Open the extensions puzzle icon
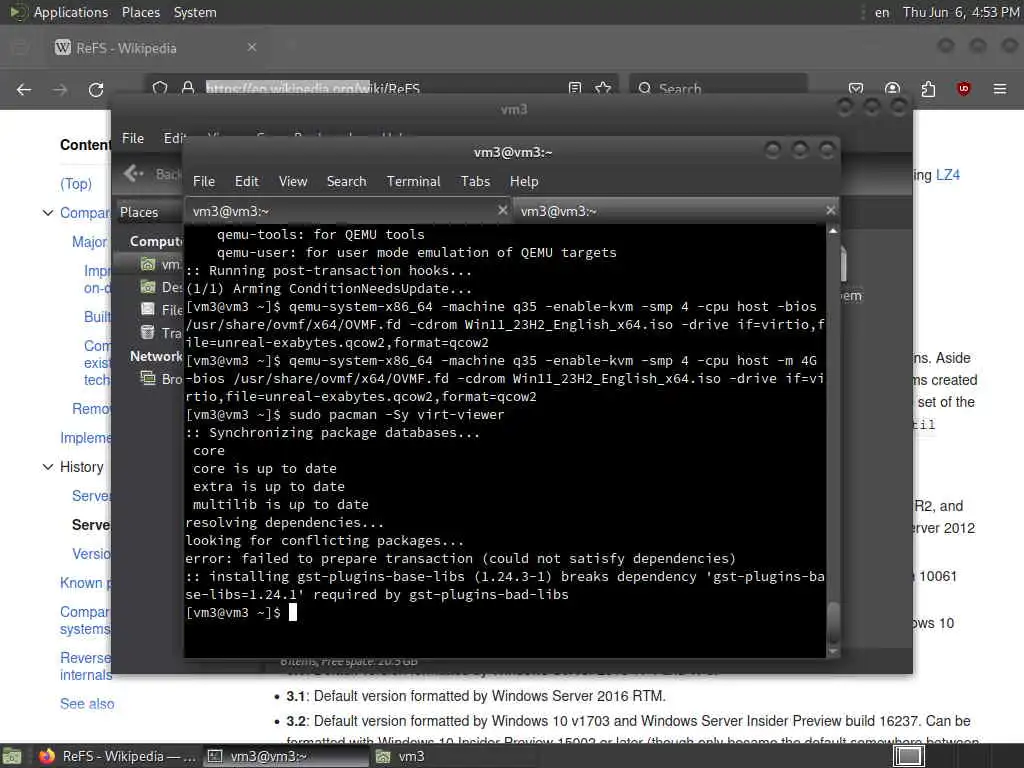 928,89
